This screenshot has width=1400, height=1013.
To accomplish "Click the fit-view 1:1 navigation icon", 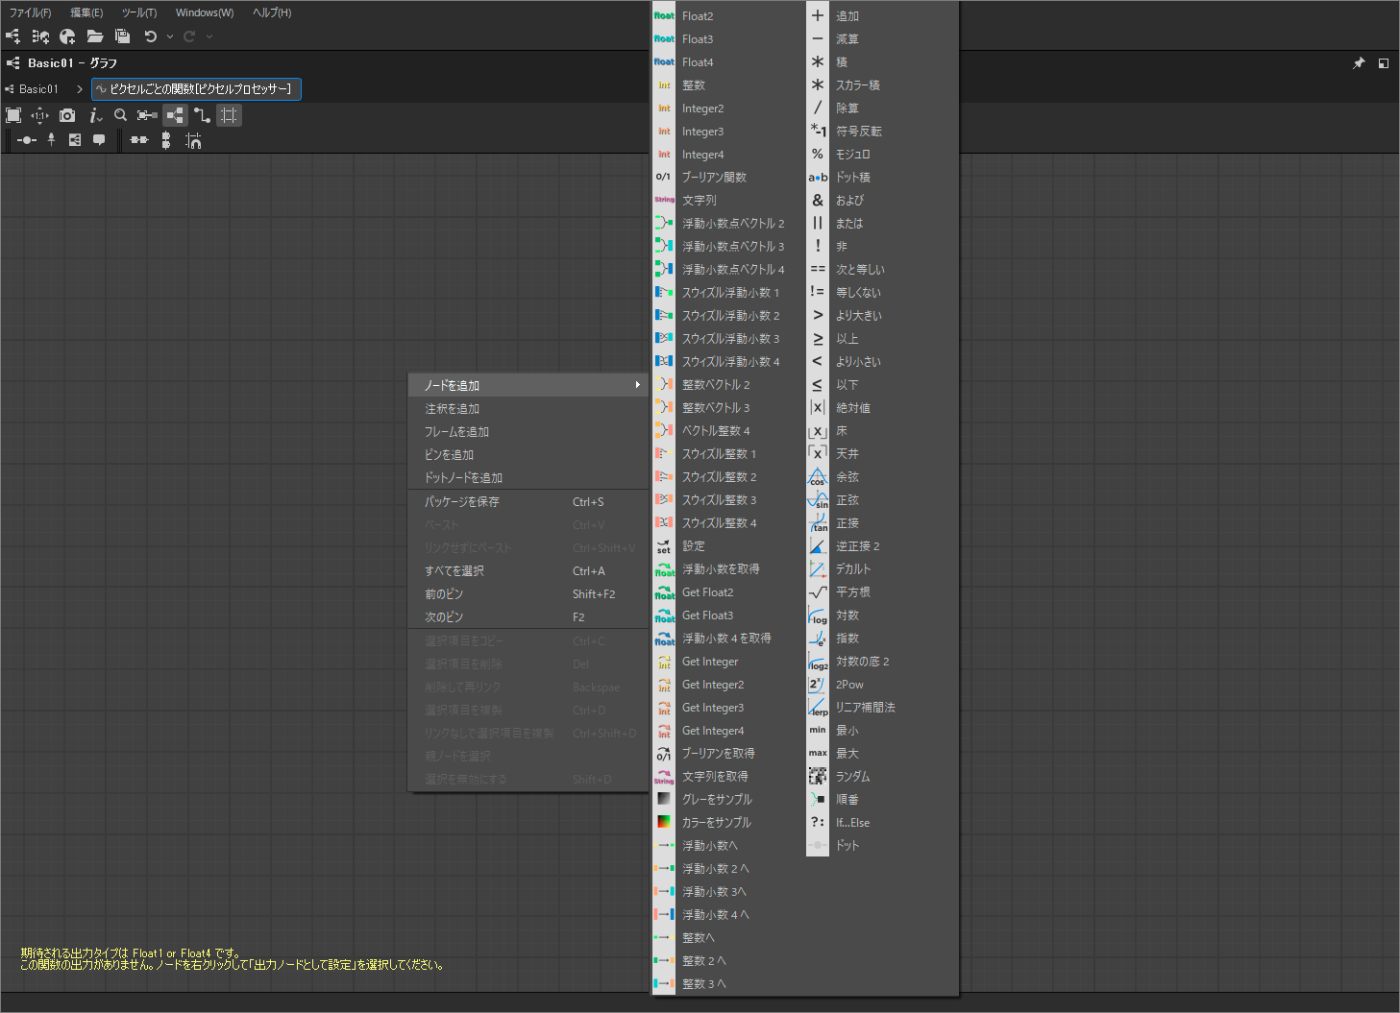I will 38,115.
